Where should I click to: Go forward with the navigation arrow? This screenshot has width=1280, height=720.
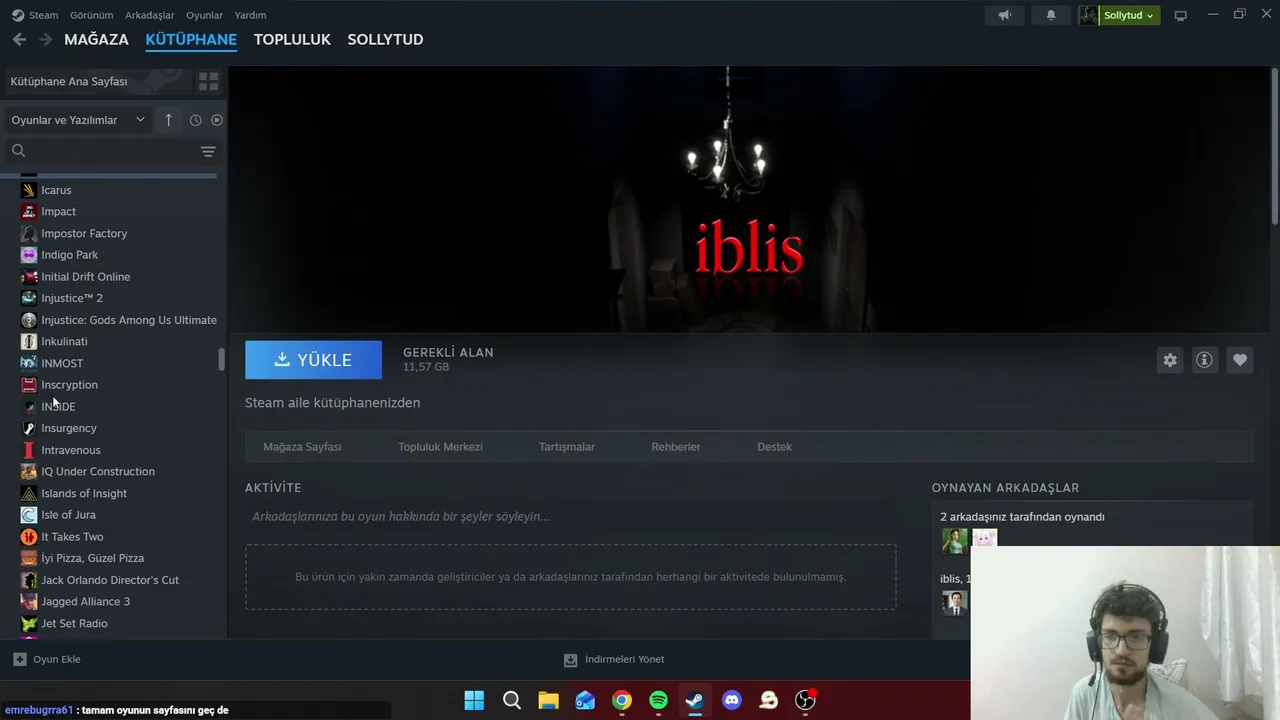(45, 39)
